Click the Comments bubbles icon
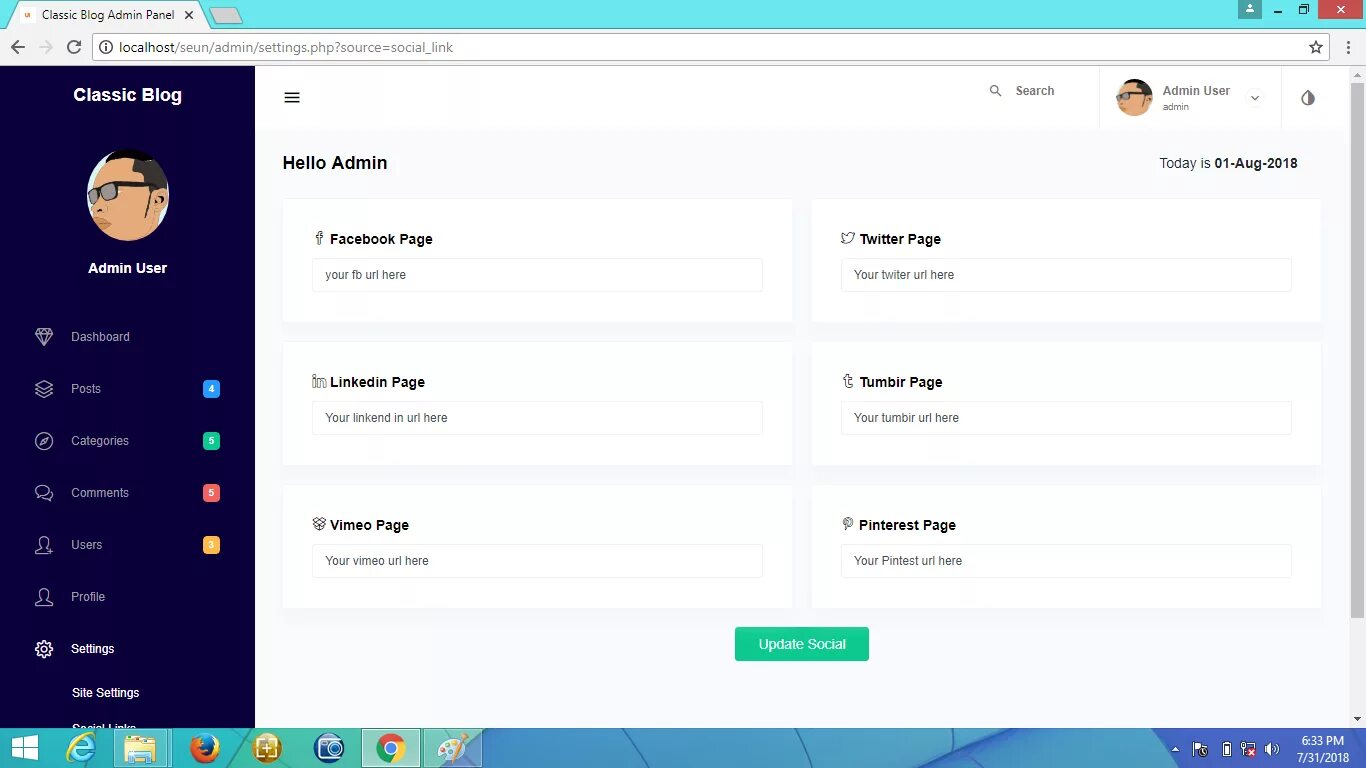 tap(44, 493)
